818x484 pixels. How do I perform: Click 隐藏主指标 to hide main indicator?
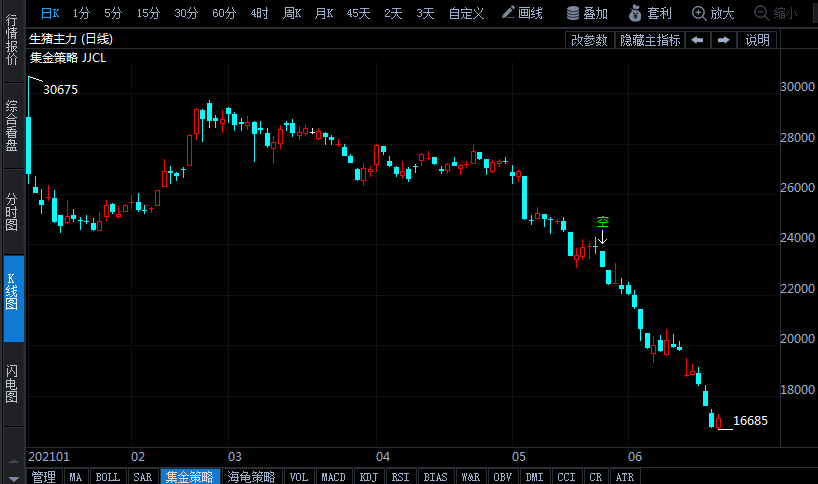pos(650,40)
